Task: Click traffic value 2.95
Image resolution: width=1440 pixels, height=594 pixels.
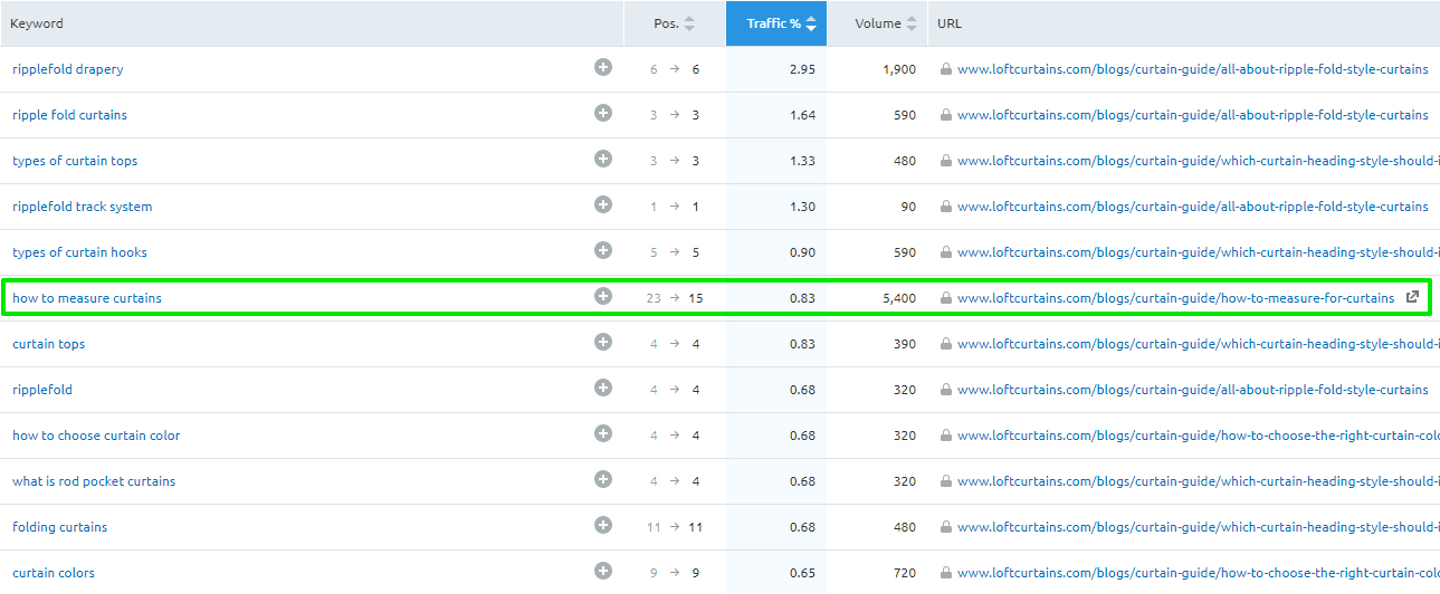Action: pyautogui.click(x=802, y=69)
